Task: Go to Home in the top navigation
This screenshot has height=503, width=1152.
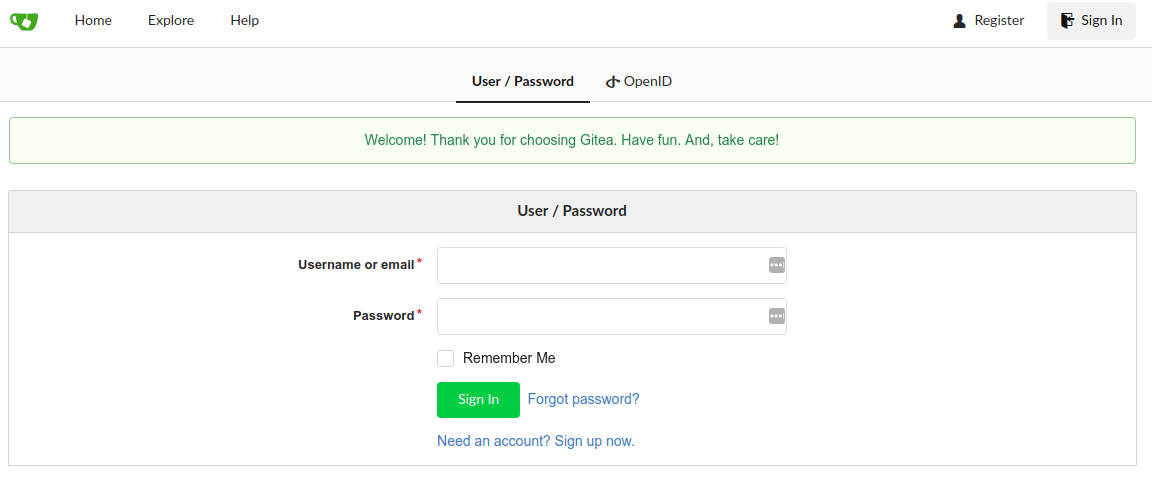Action: coord(93,20)
